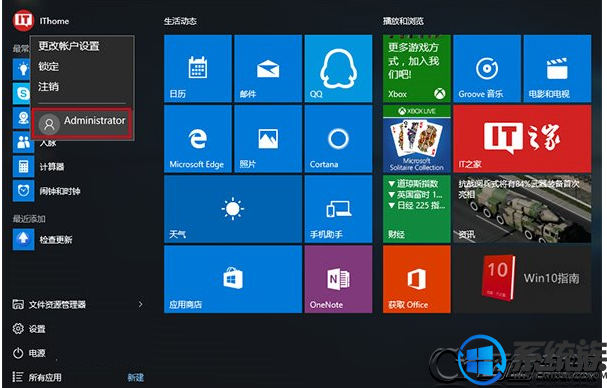
Task: Click the 播放和浏览 tile group heading
Action: click(x=403, y=21)
